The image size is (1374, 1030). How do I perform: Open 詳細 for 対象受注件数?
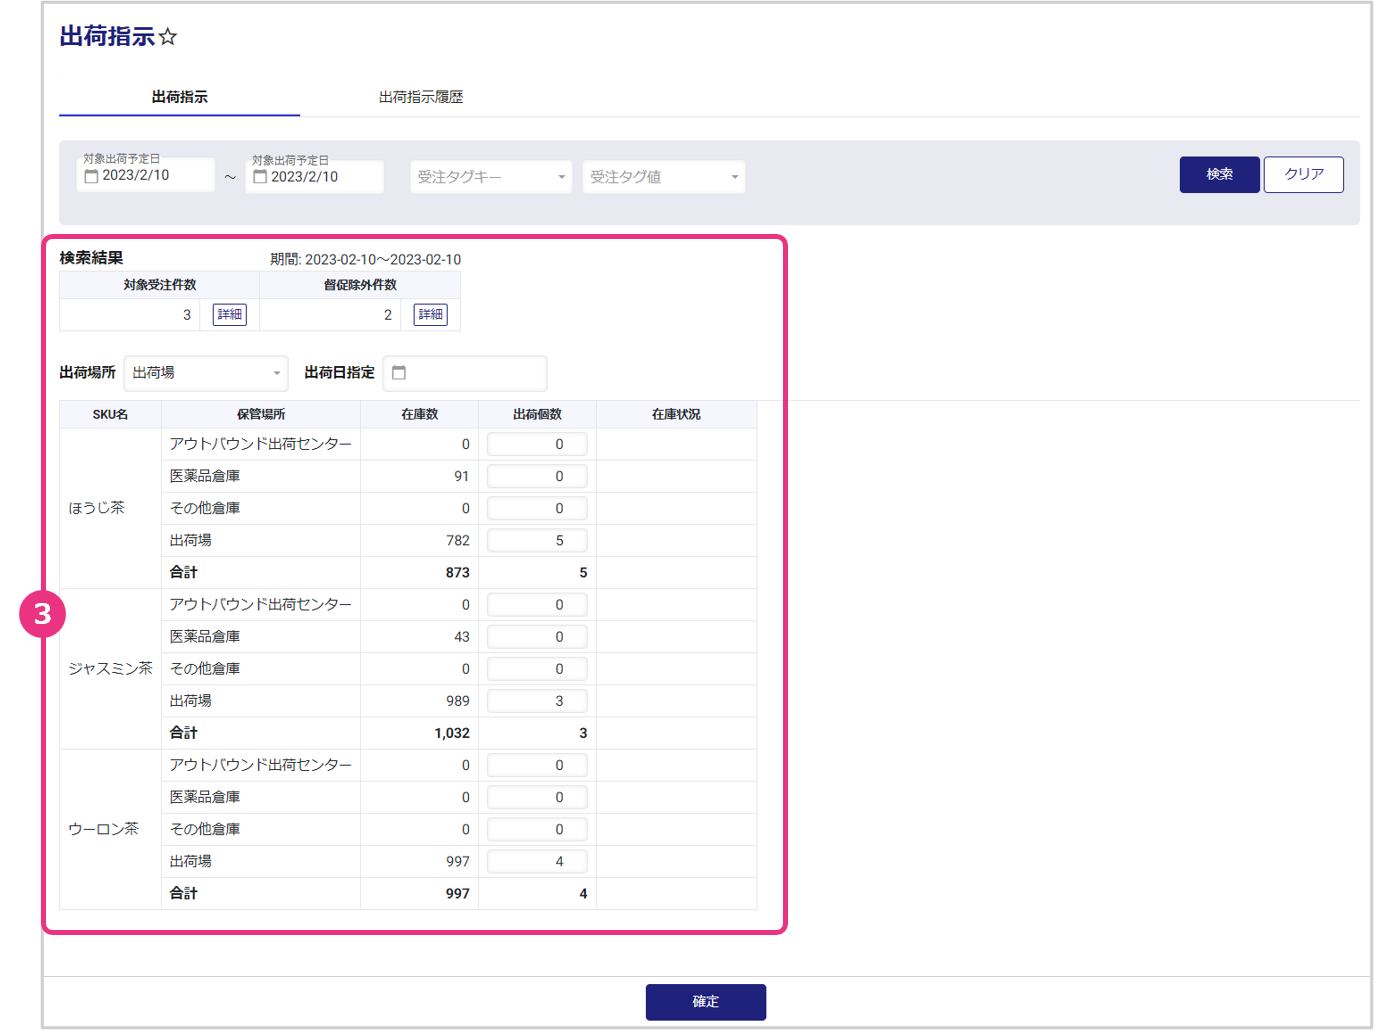tap(229, 315)
